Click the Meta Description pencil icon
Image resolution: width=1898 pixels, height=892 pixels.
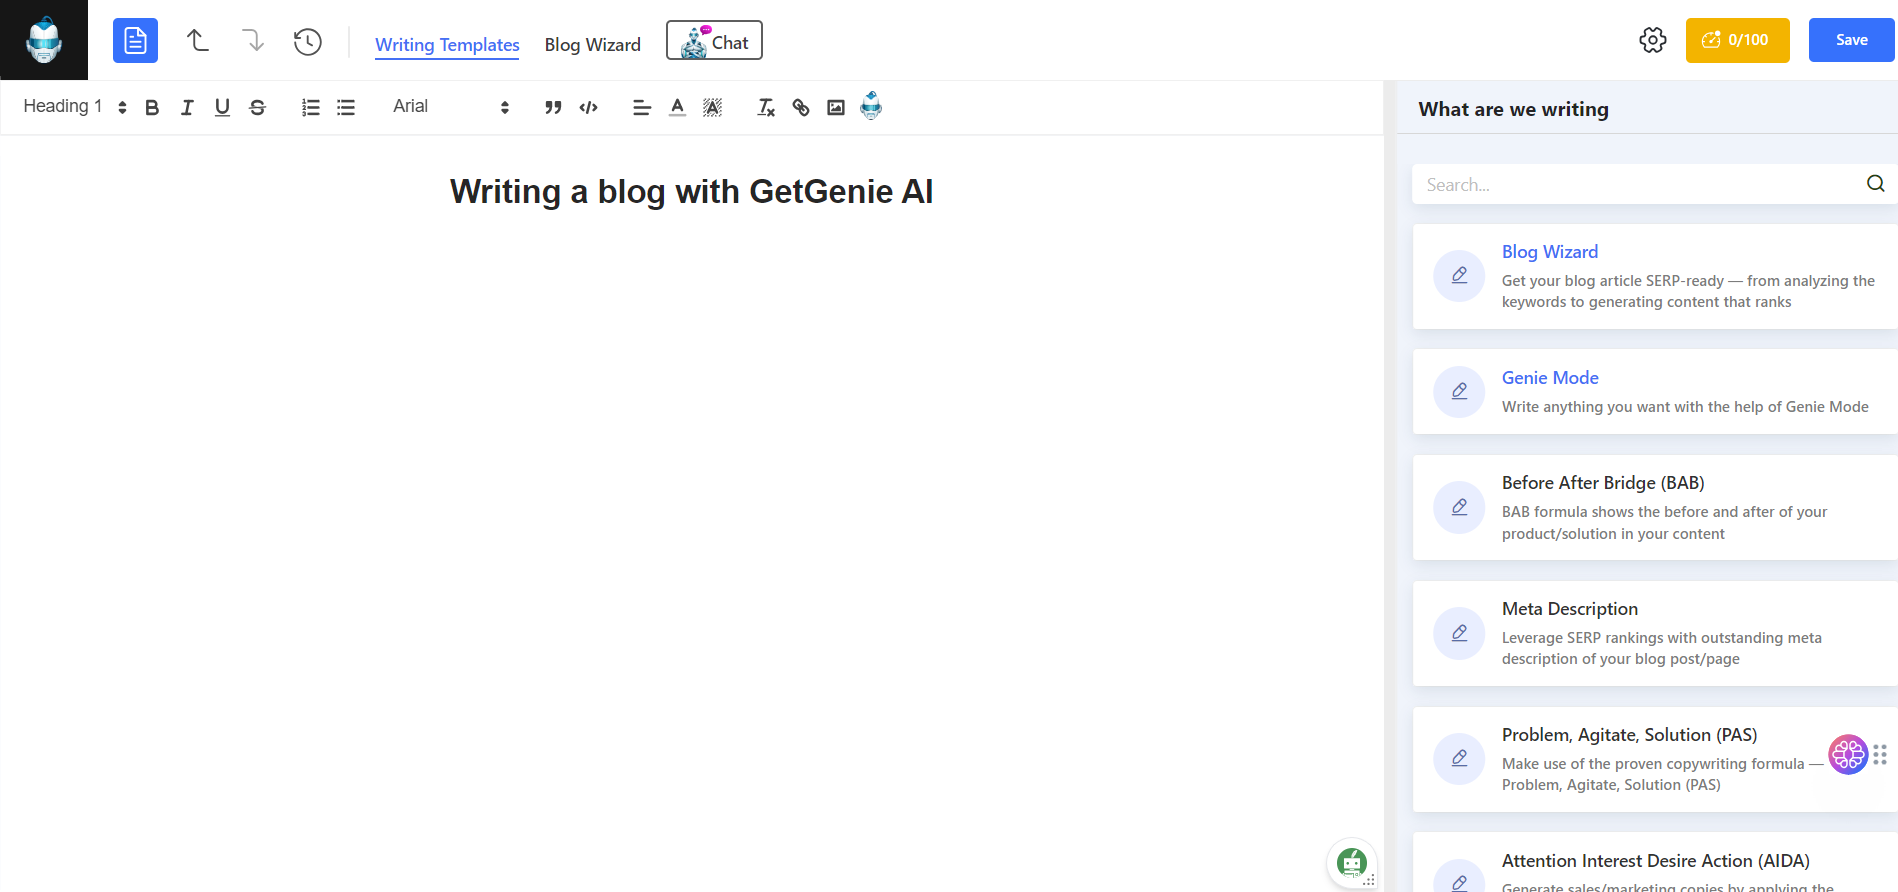1459,633
